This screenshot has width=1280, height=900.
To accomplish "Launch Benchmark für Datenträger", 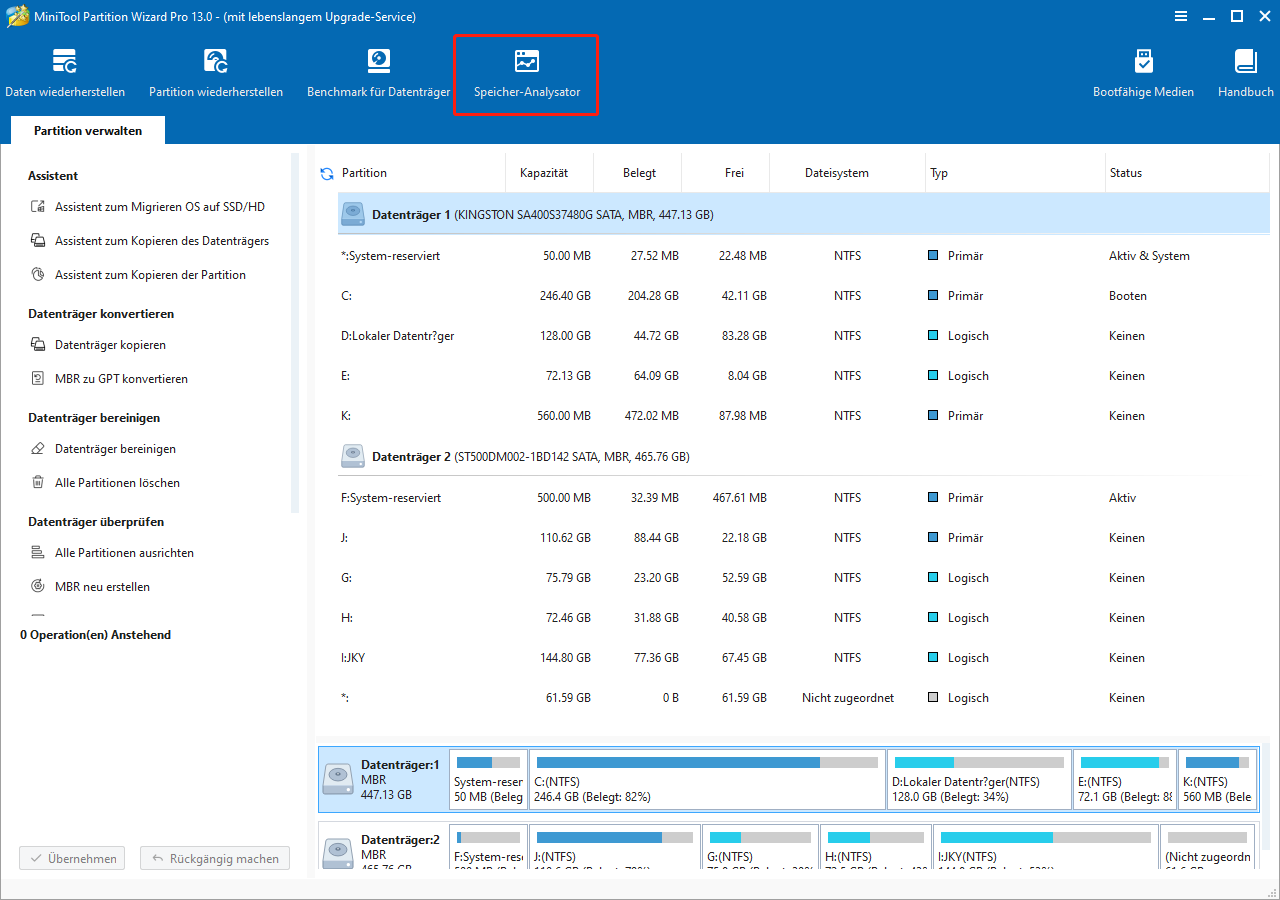I will 378,70.
